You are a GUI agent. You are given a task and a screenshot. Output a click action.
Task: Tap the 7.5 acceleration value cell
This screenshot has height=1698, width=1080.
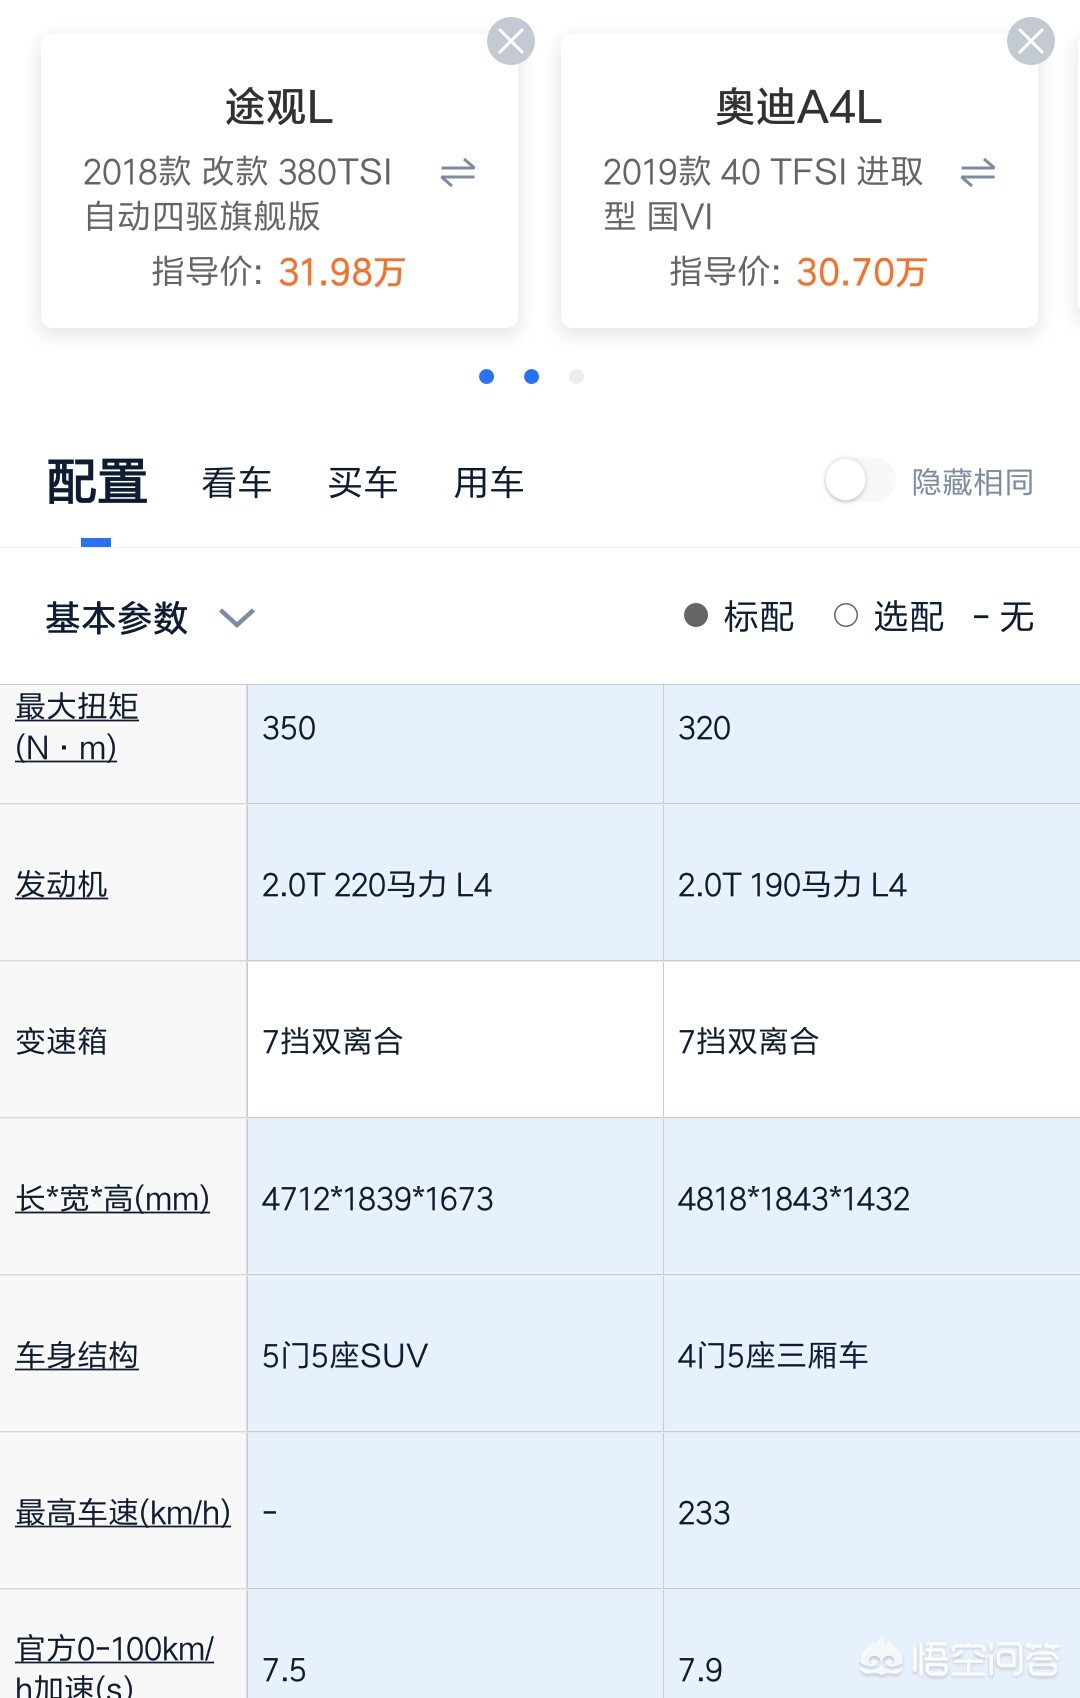pyautogui.click(x=455, y=1644)
